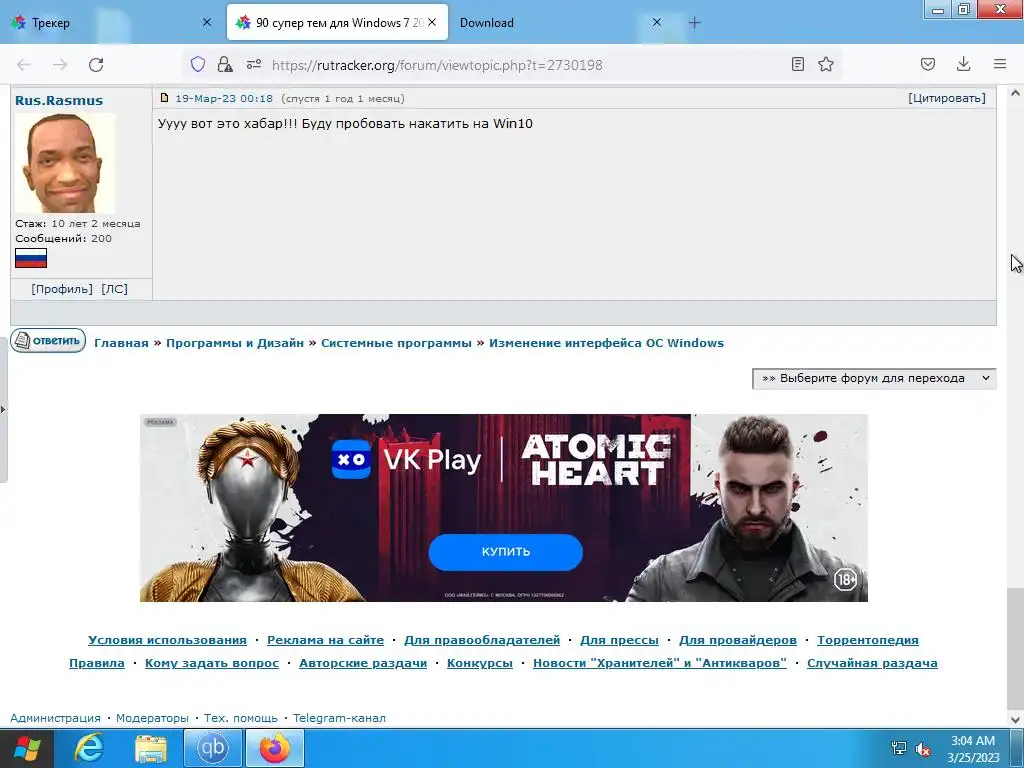Click the small post icon beside date
Screen dimensions: 1024x768
165,98
